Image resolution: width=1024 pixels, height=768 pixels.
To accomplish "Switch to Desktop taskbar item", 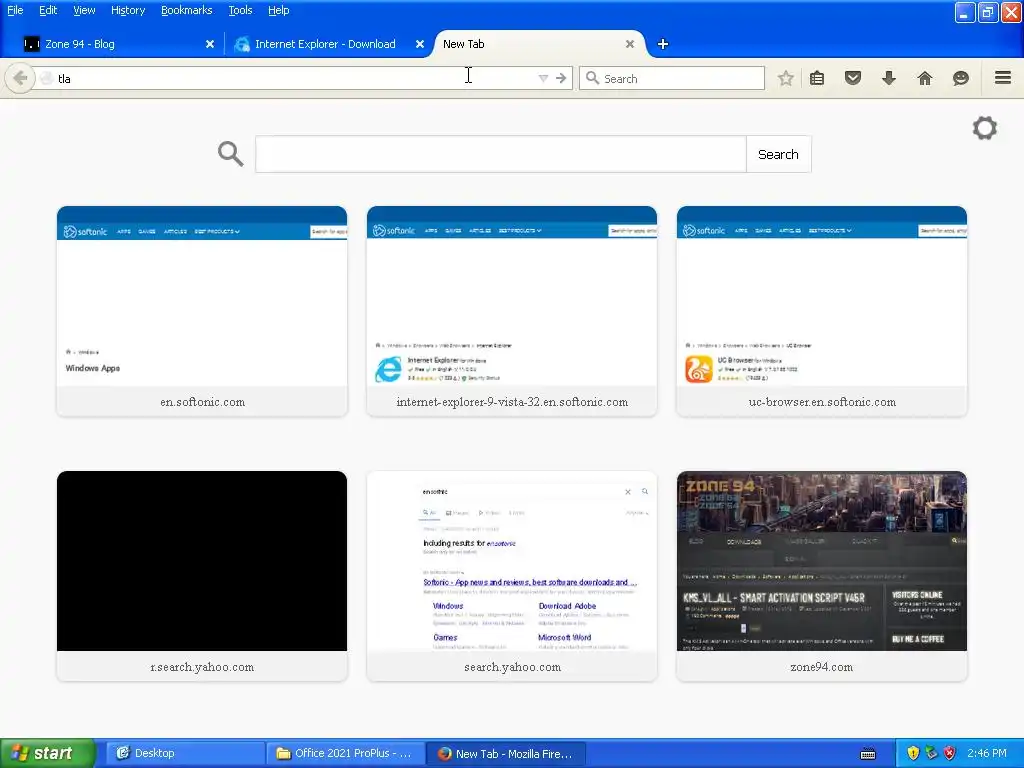I will [185, 753].
